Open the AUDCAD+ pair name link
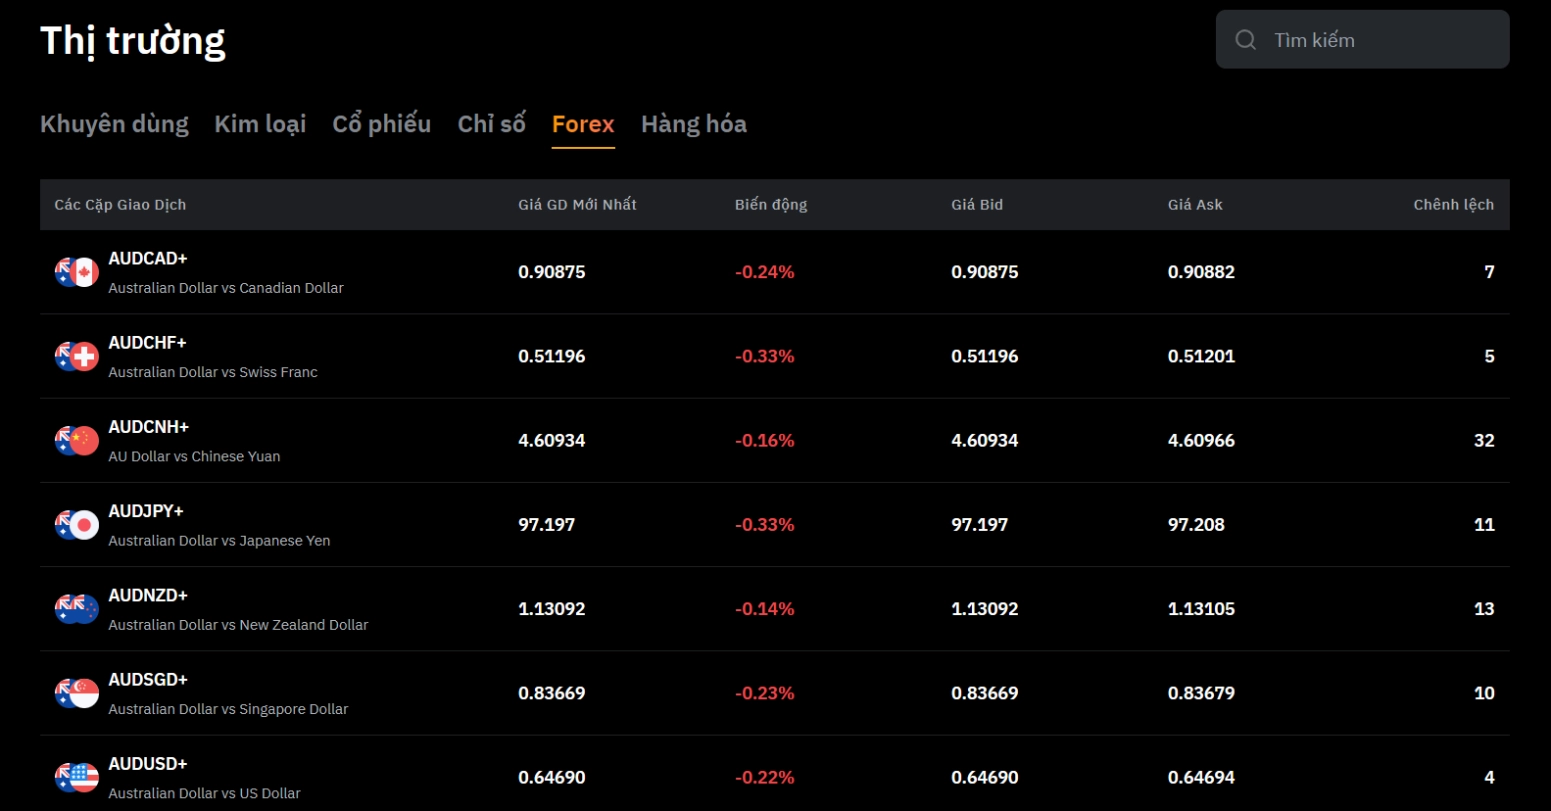The width and height of the screenshot is (1551, 811). (x=148, y=258)
